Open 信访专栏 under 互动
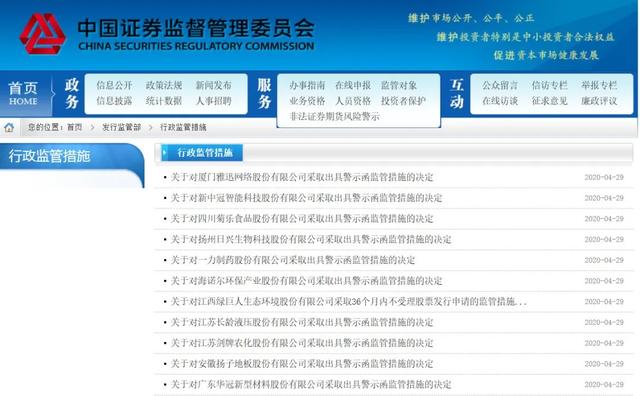 coord(550,85)
